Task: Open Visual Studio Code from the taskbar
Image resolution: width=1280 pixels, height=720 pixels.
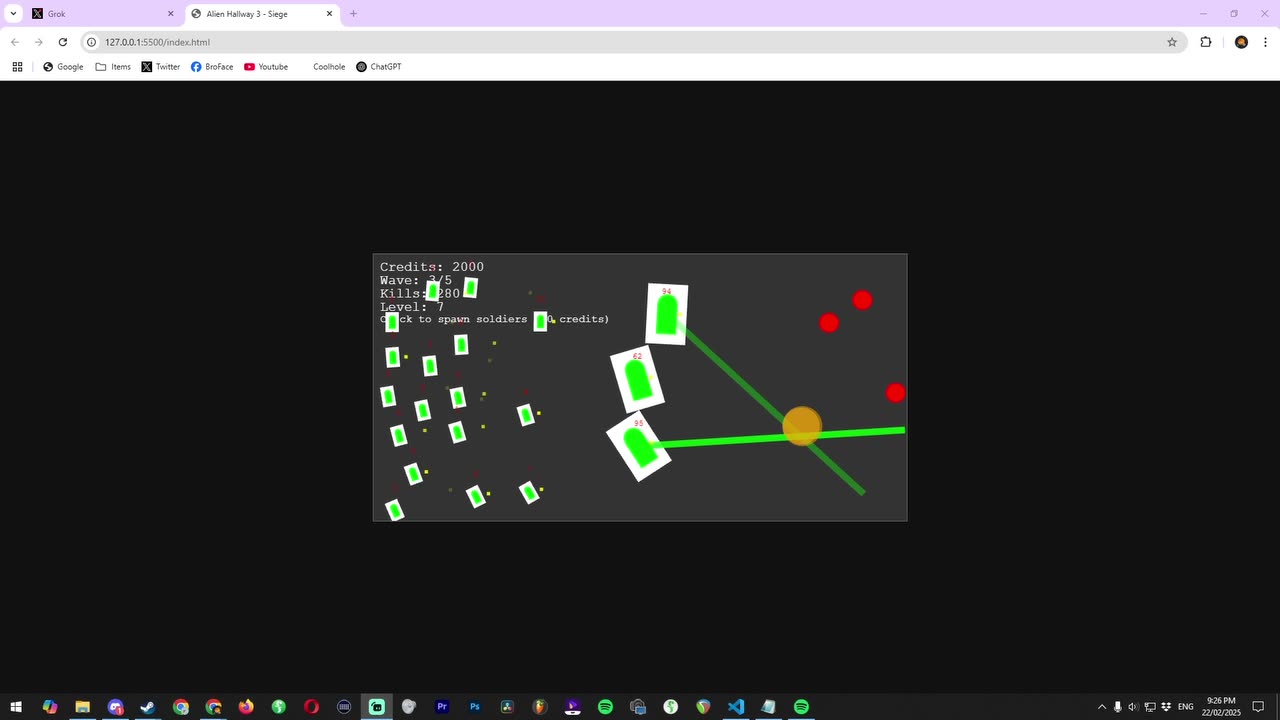Action: tap(736, 707)
